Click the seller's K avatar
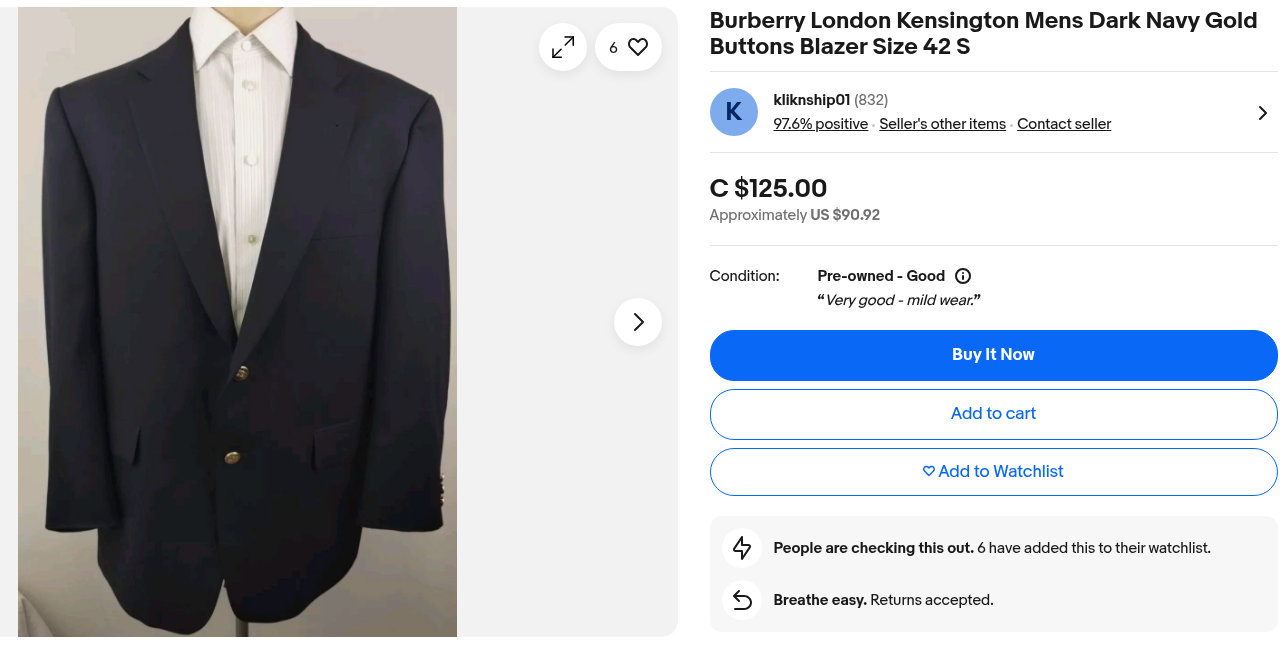The height and width of the screenshot is (647, 1283). (x=734, y=112)
